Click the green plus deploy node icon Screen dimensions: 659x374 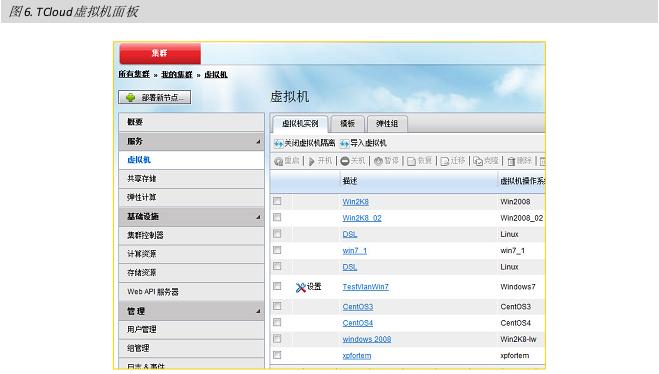[x=131, y=97]
